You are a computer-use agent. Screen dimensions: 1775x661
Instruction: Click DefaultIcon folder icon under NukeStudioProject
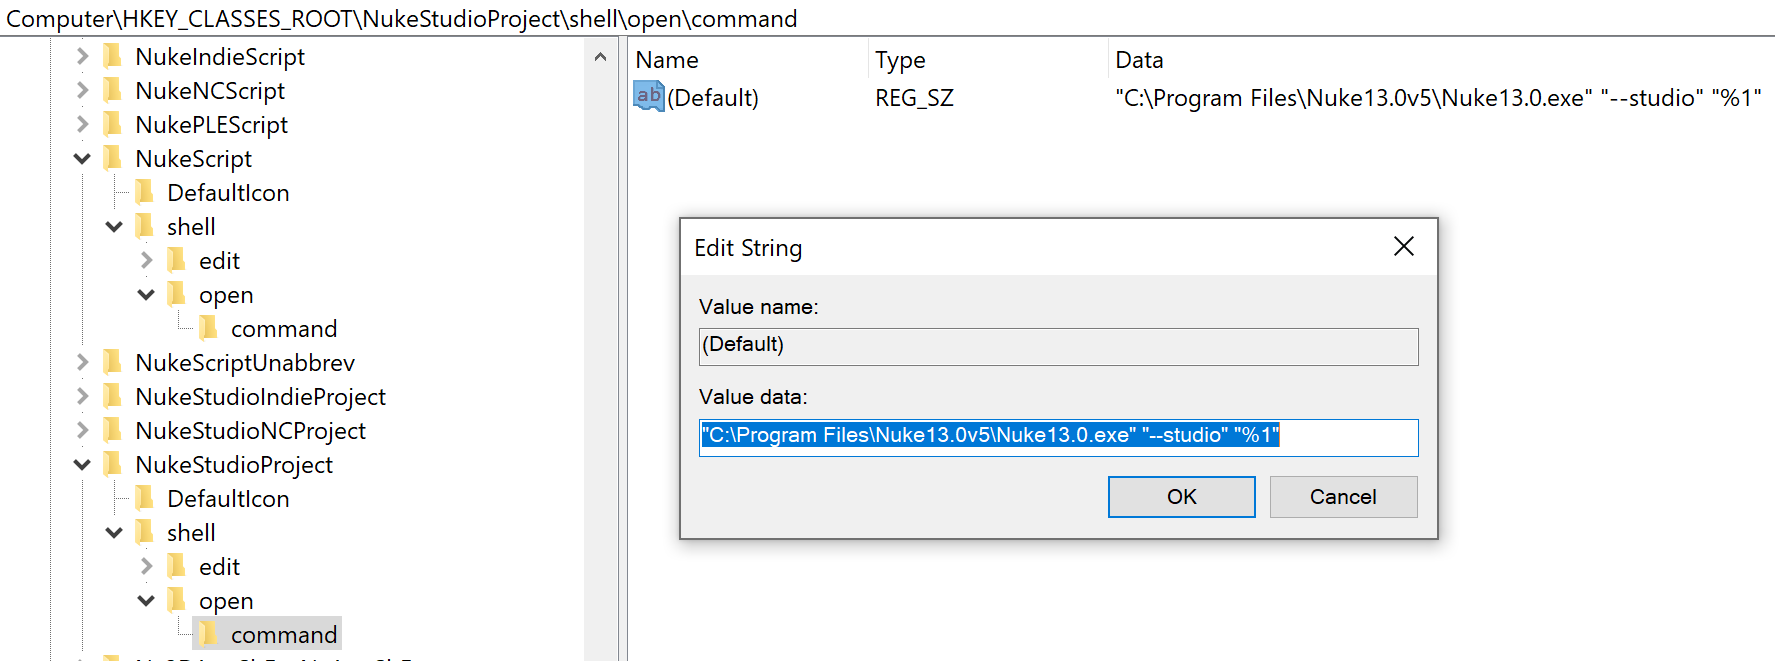point(145,498)
